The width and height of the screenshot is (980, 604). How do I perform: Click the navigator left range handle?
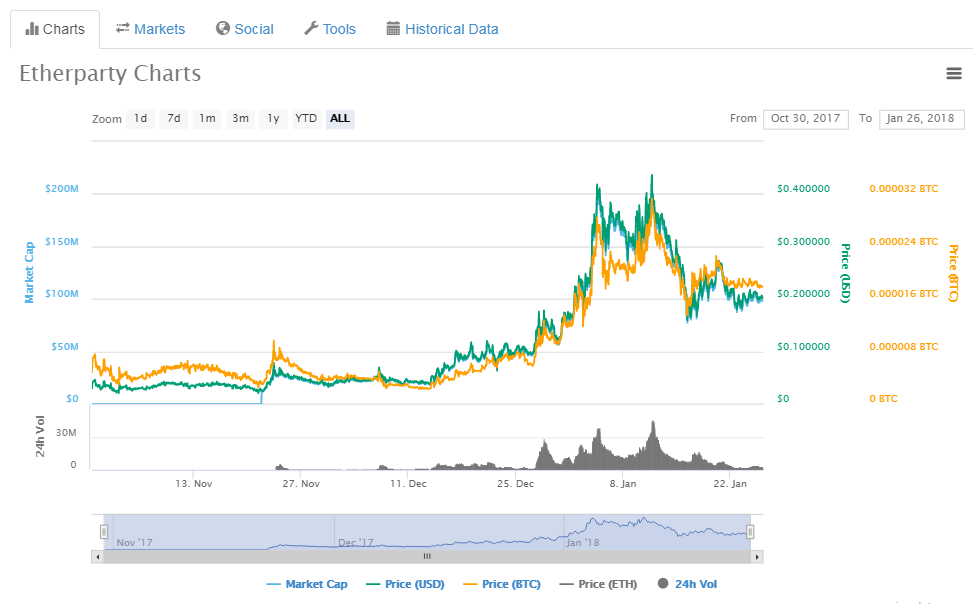coord(104,532)
